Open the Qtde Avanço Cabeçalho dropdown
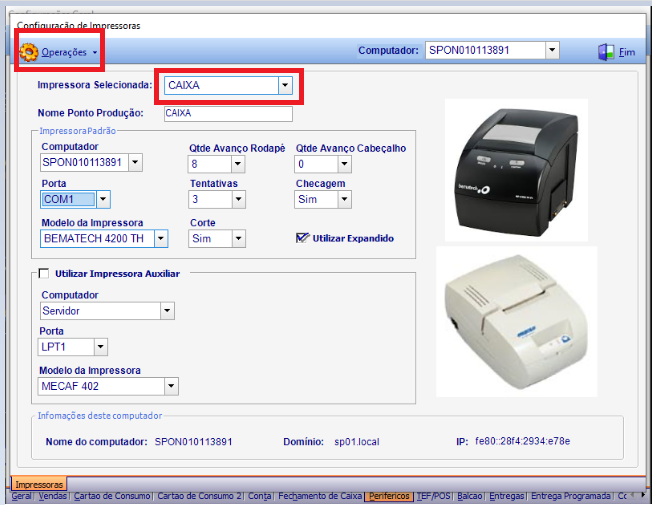 pyautogui.click(x=344, y=164)
